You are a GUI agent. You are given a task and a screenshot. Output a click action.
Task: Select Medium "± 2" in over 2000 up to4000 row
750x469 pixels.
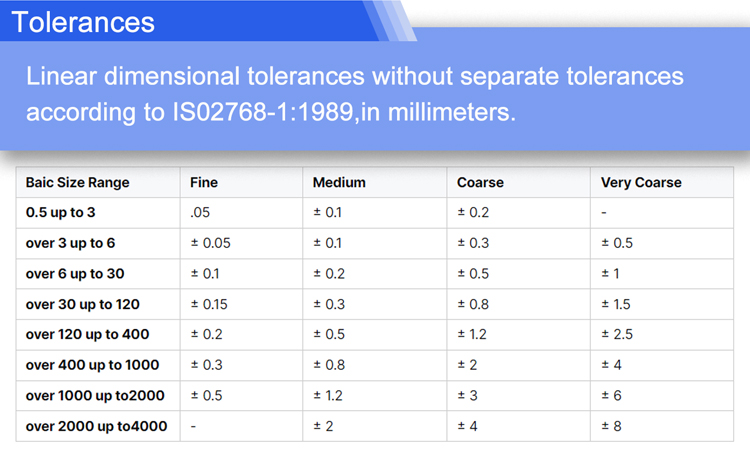[x=323, y=426]
